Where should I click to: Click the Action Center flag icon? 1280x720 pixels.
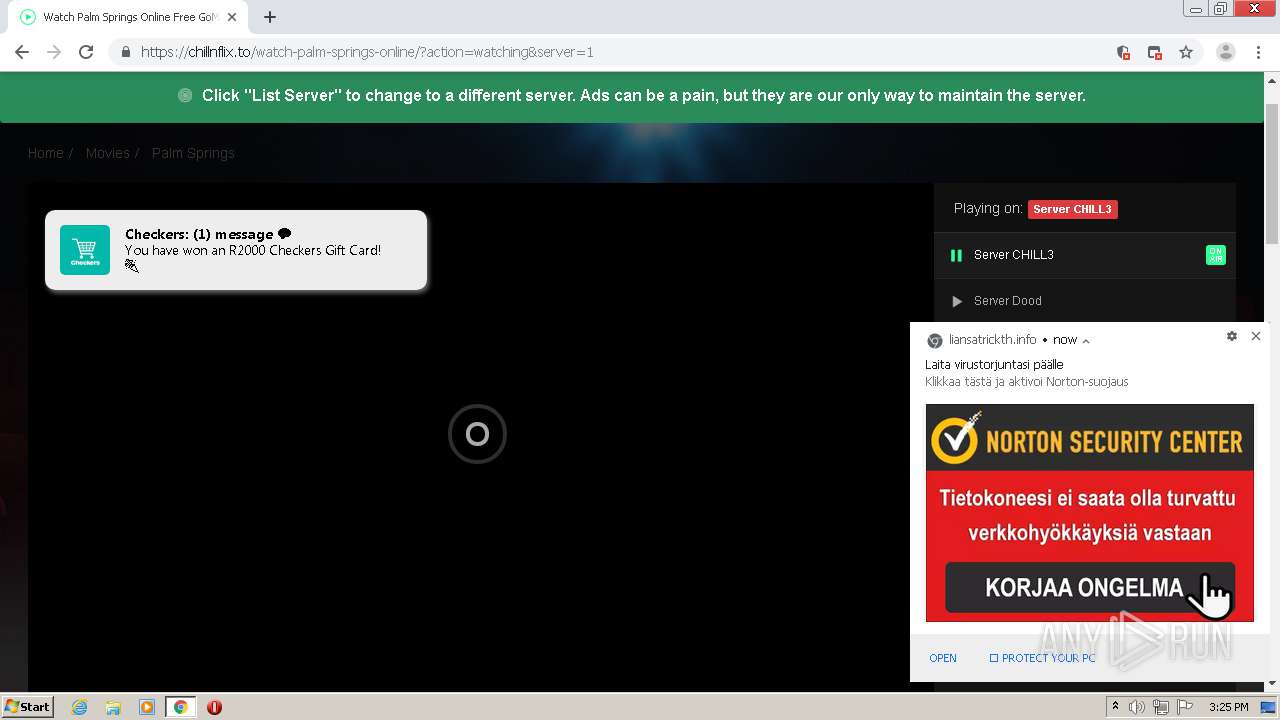(x=1185, y=707)
